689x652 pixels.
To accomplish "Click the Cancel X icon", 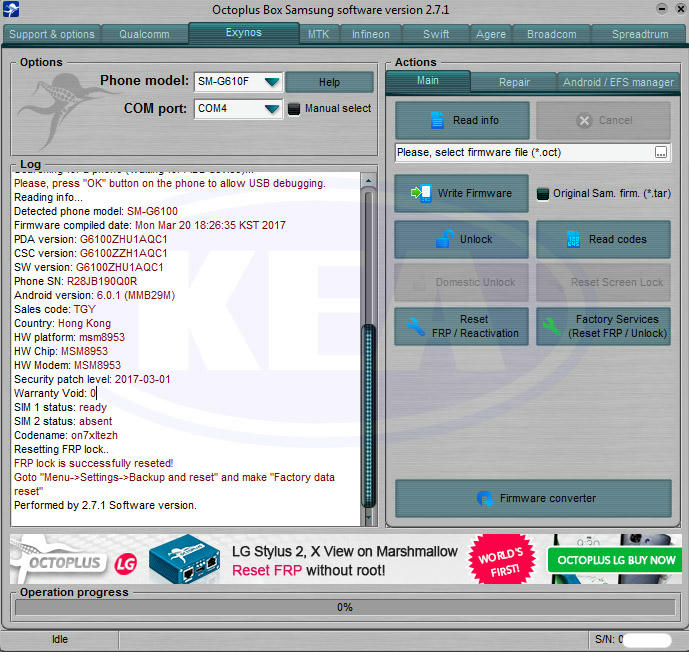I will click(x=584, y=120).
